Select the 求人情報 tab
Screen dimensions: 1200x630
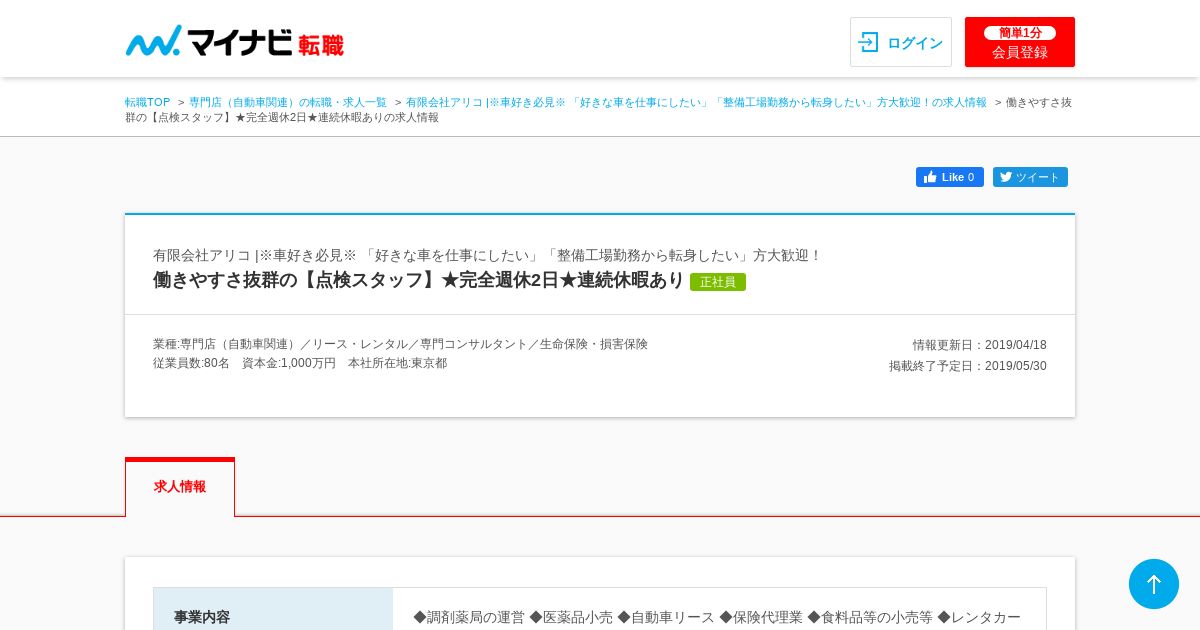(180, 487)
